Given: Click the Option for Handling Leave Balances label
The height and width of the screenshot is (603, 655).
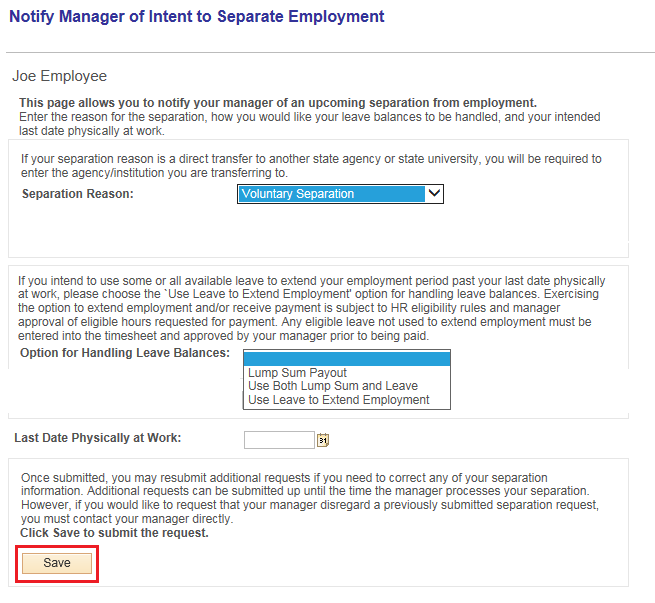Looking at the screenshot, I should tap(124, 353).
